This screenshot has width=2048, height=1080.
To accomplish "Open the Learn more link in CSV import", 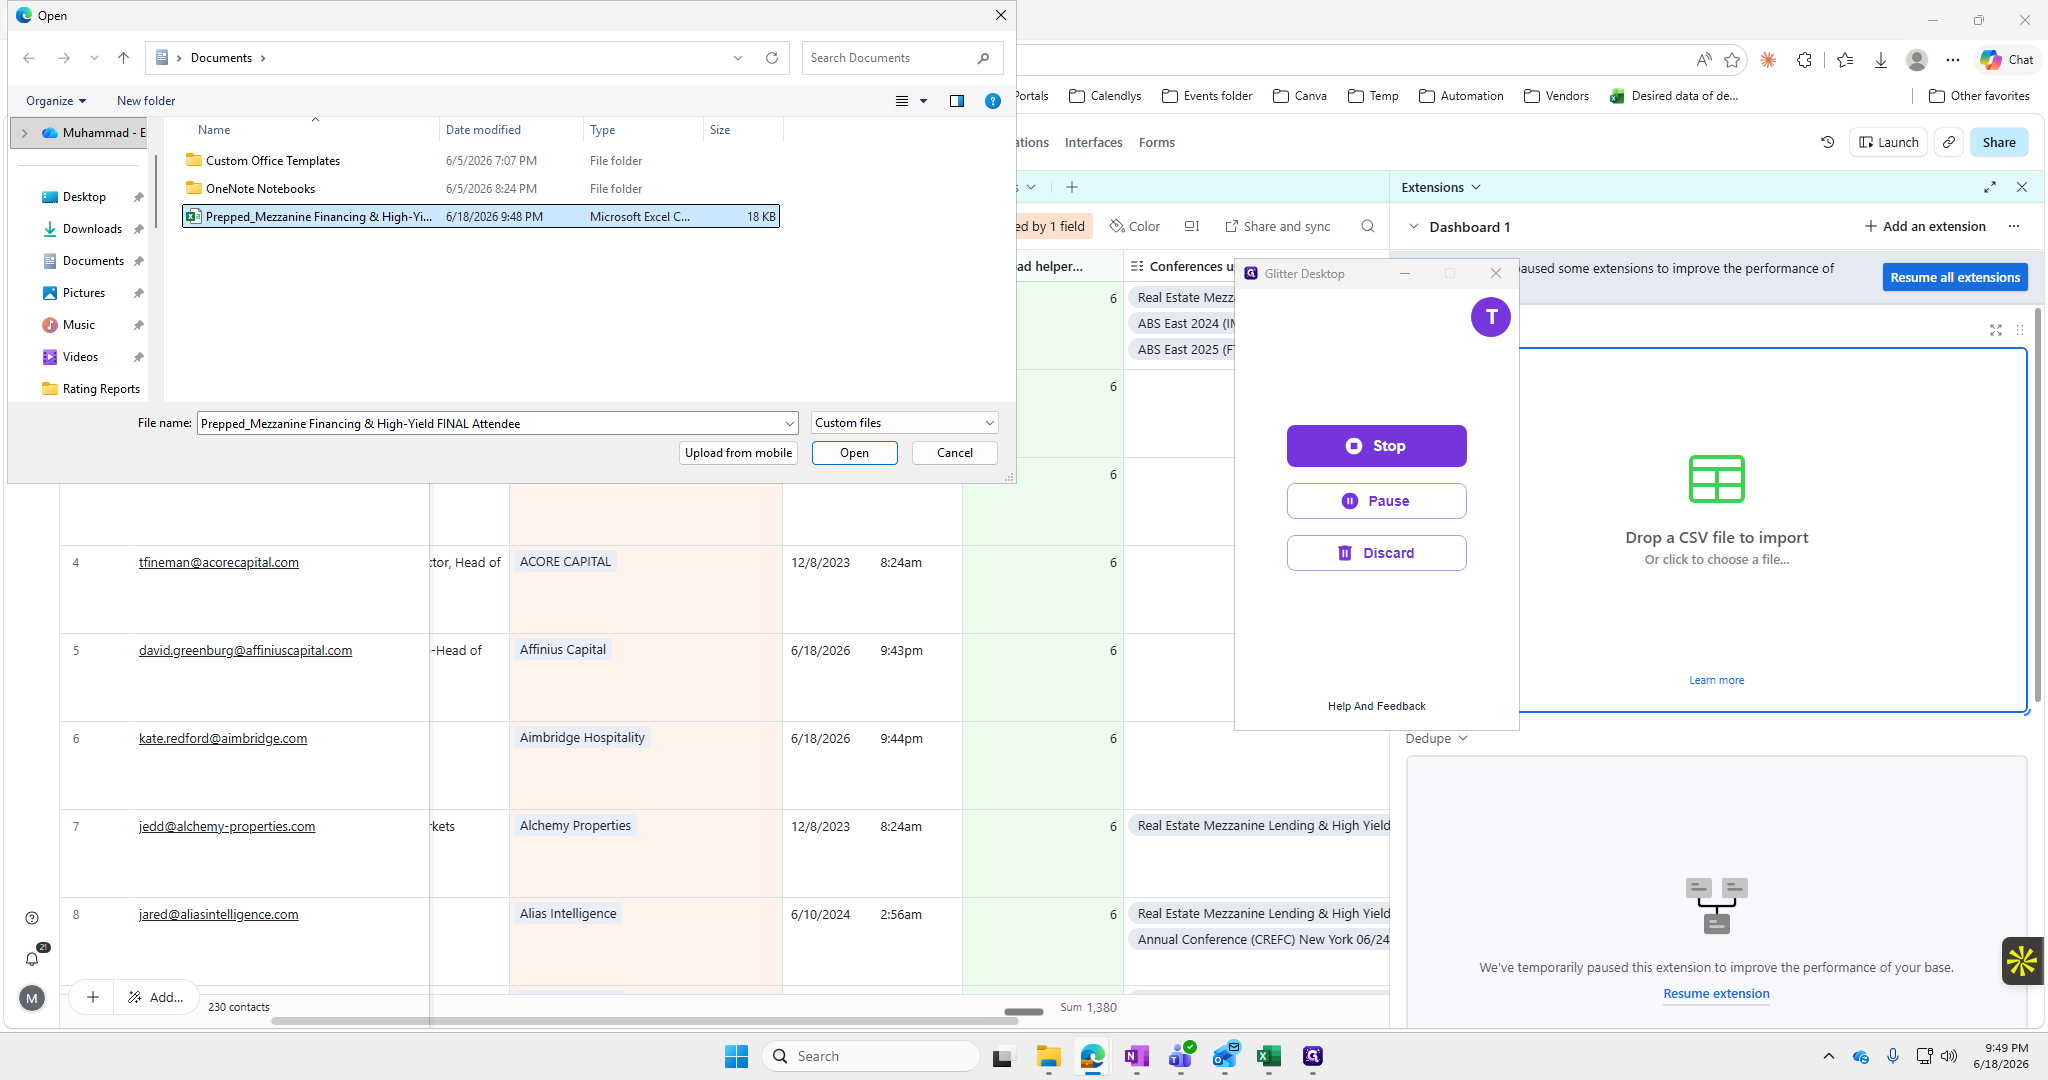I will (x=1716, y=680).
